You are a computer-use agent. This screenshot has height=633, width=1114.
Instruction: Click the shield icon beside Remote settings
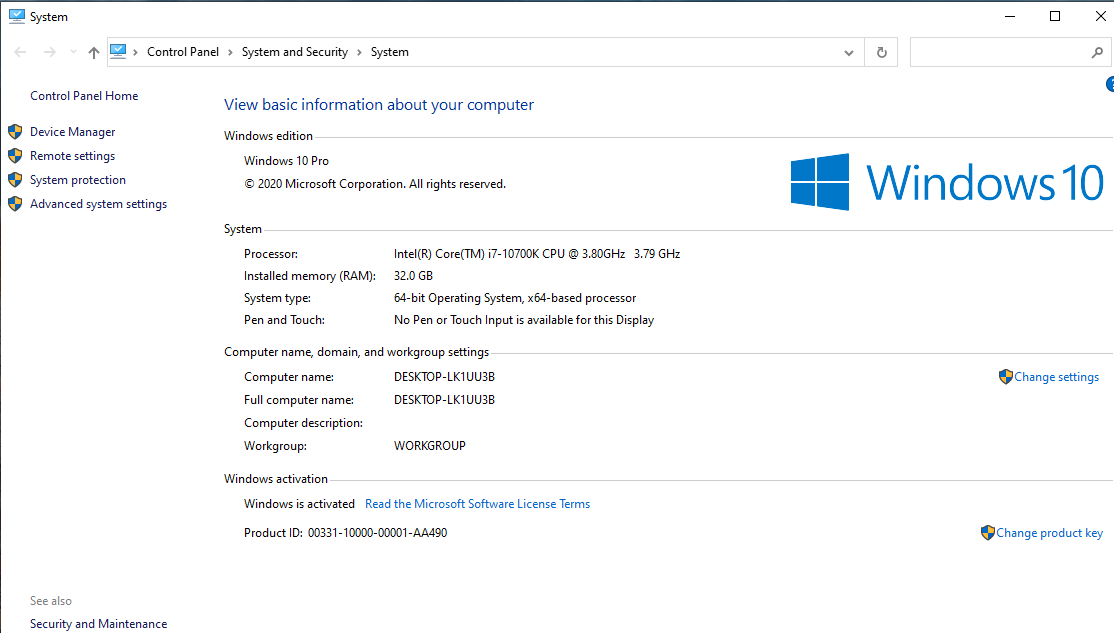(x=15, y=156)
